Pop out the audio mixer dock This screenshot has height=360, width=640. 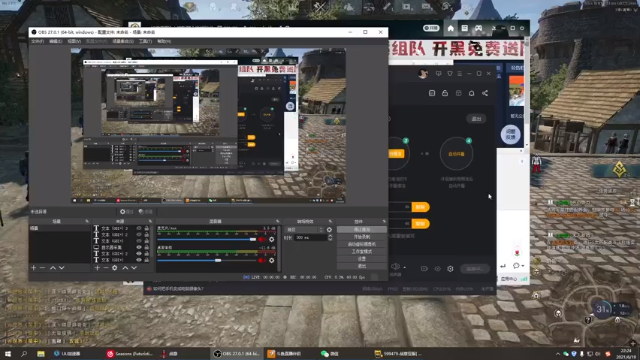tap(278, 221)
